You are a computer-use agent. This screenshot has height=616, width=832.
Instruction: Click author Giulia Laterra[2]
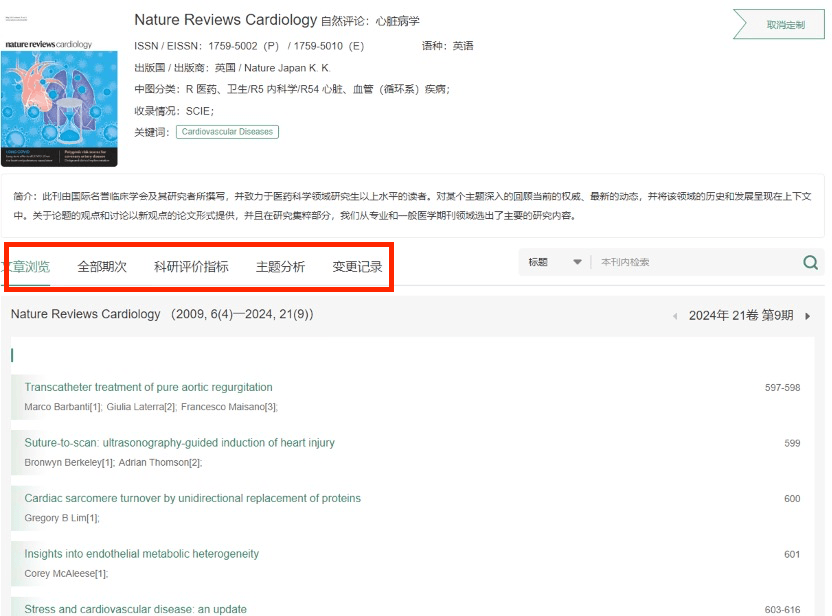point(141,407)
